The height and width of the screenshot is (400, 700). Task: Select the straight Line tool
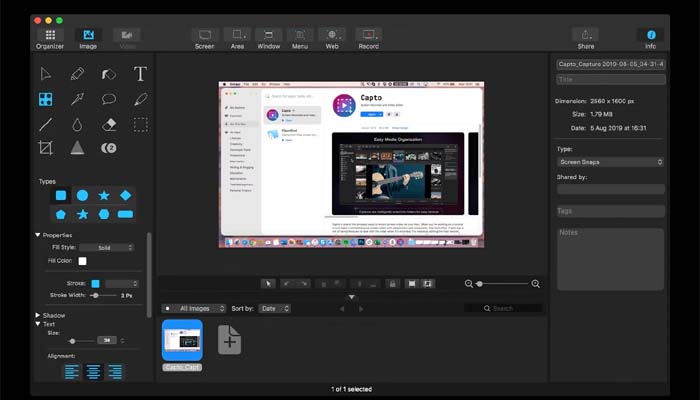point(46,125)
